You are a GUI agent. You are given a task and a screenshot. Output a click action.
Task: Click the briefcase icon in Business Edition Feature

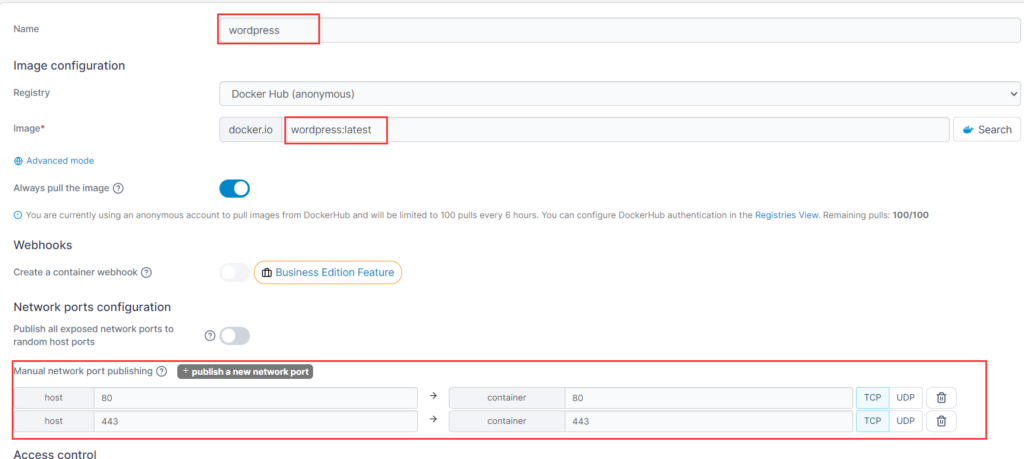pyautogui.click(x=266, y=272)
